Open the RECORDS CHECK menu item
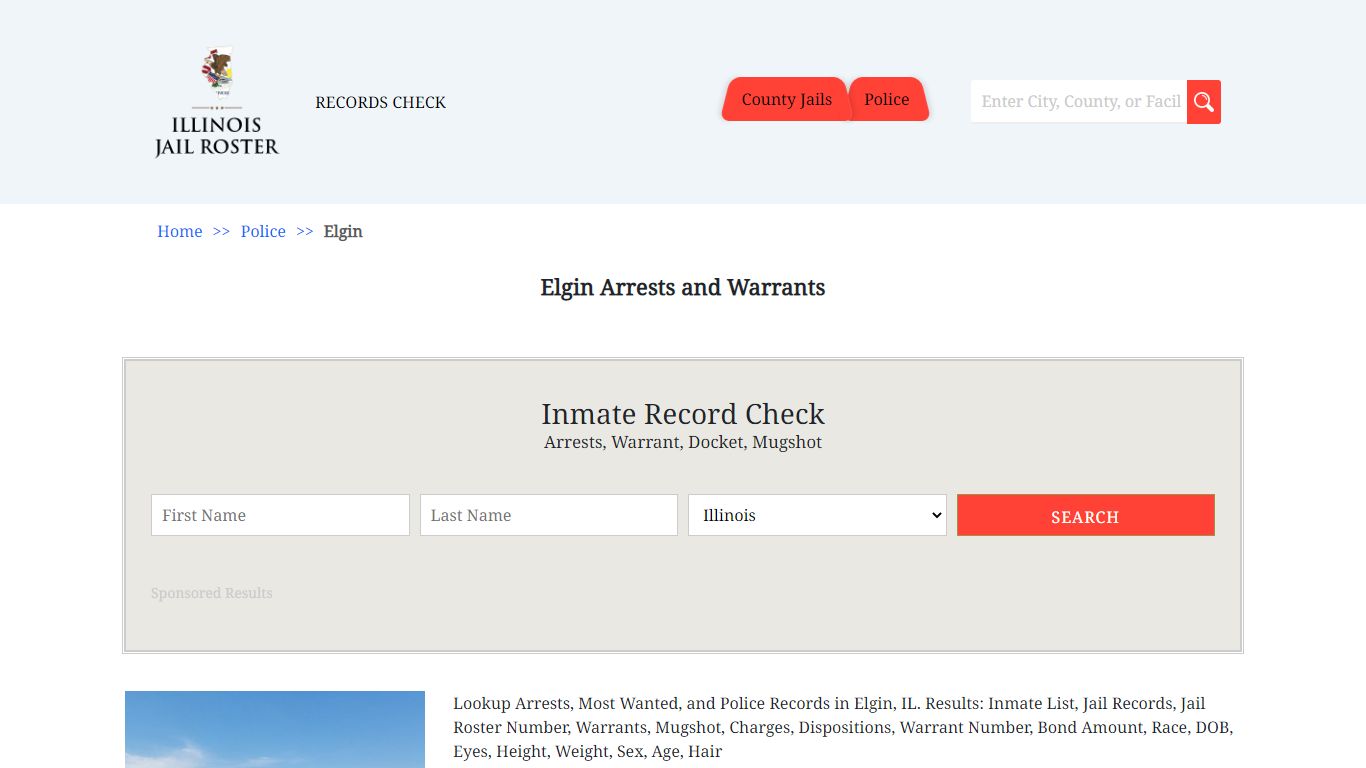 pyautogui.click(x=380, y=102)
